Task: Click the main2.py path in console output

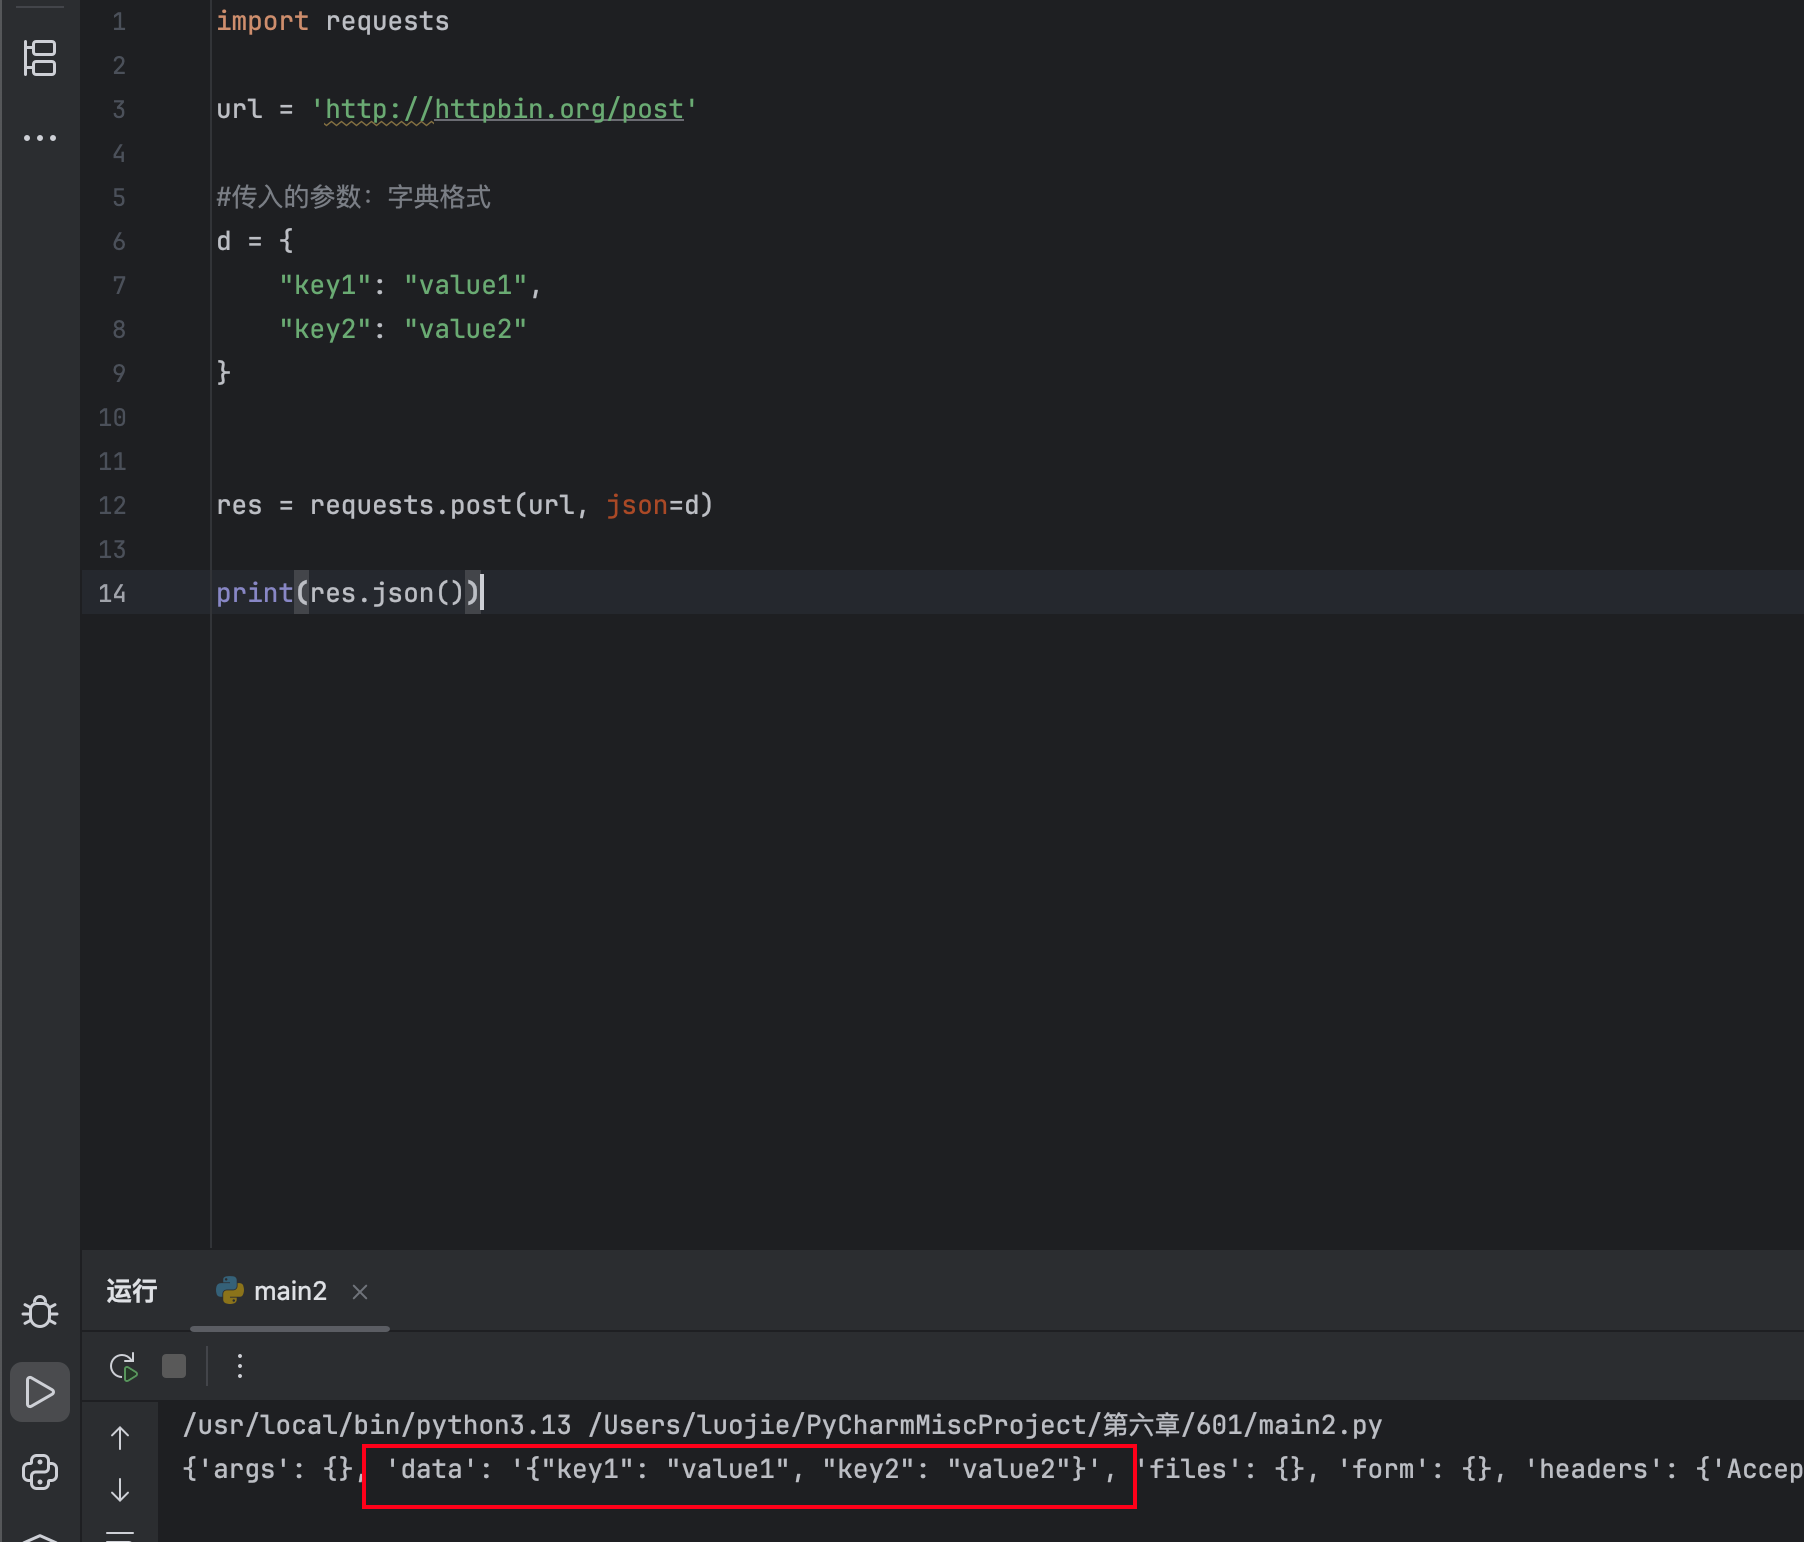Action: (985, 1425)
